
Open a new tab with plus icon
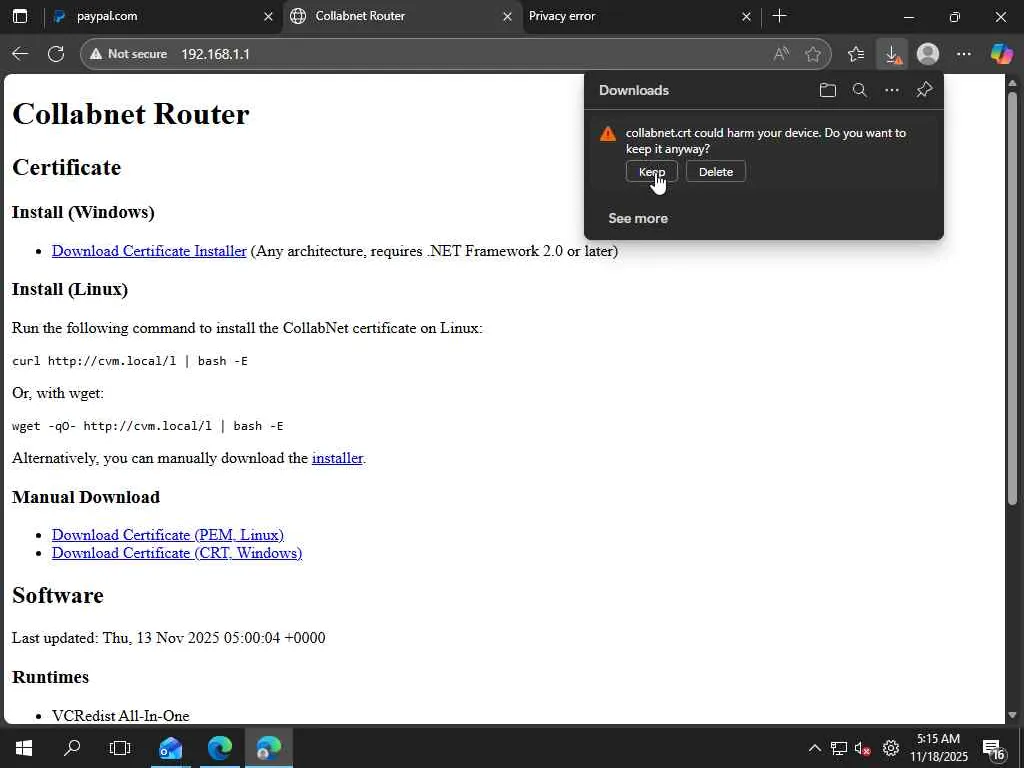pos(779,16)
